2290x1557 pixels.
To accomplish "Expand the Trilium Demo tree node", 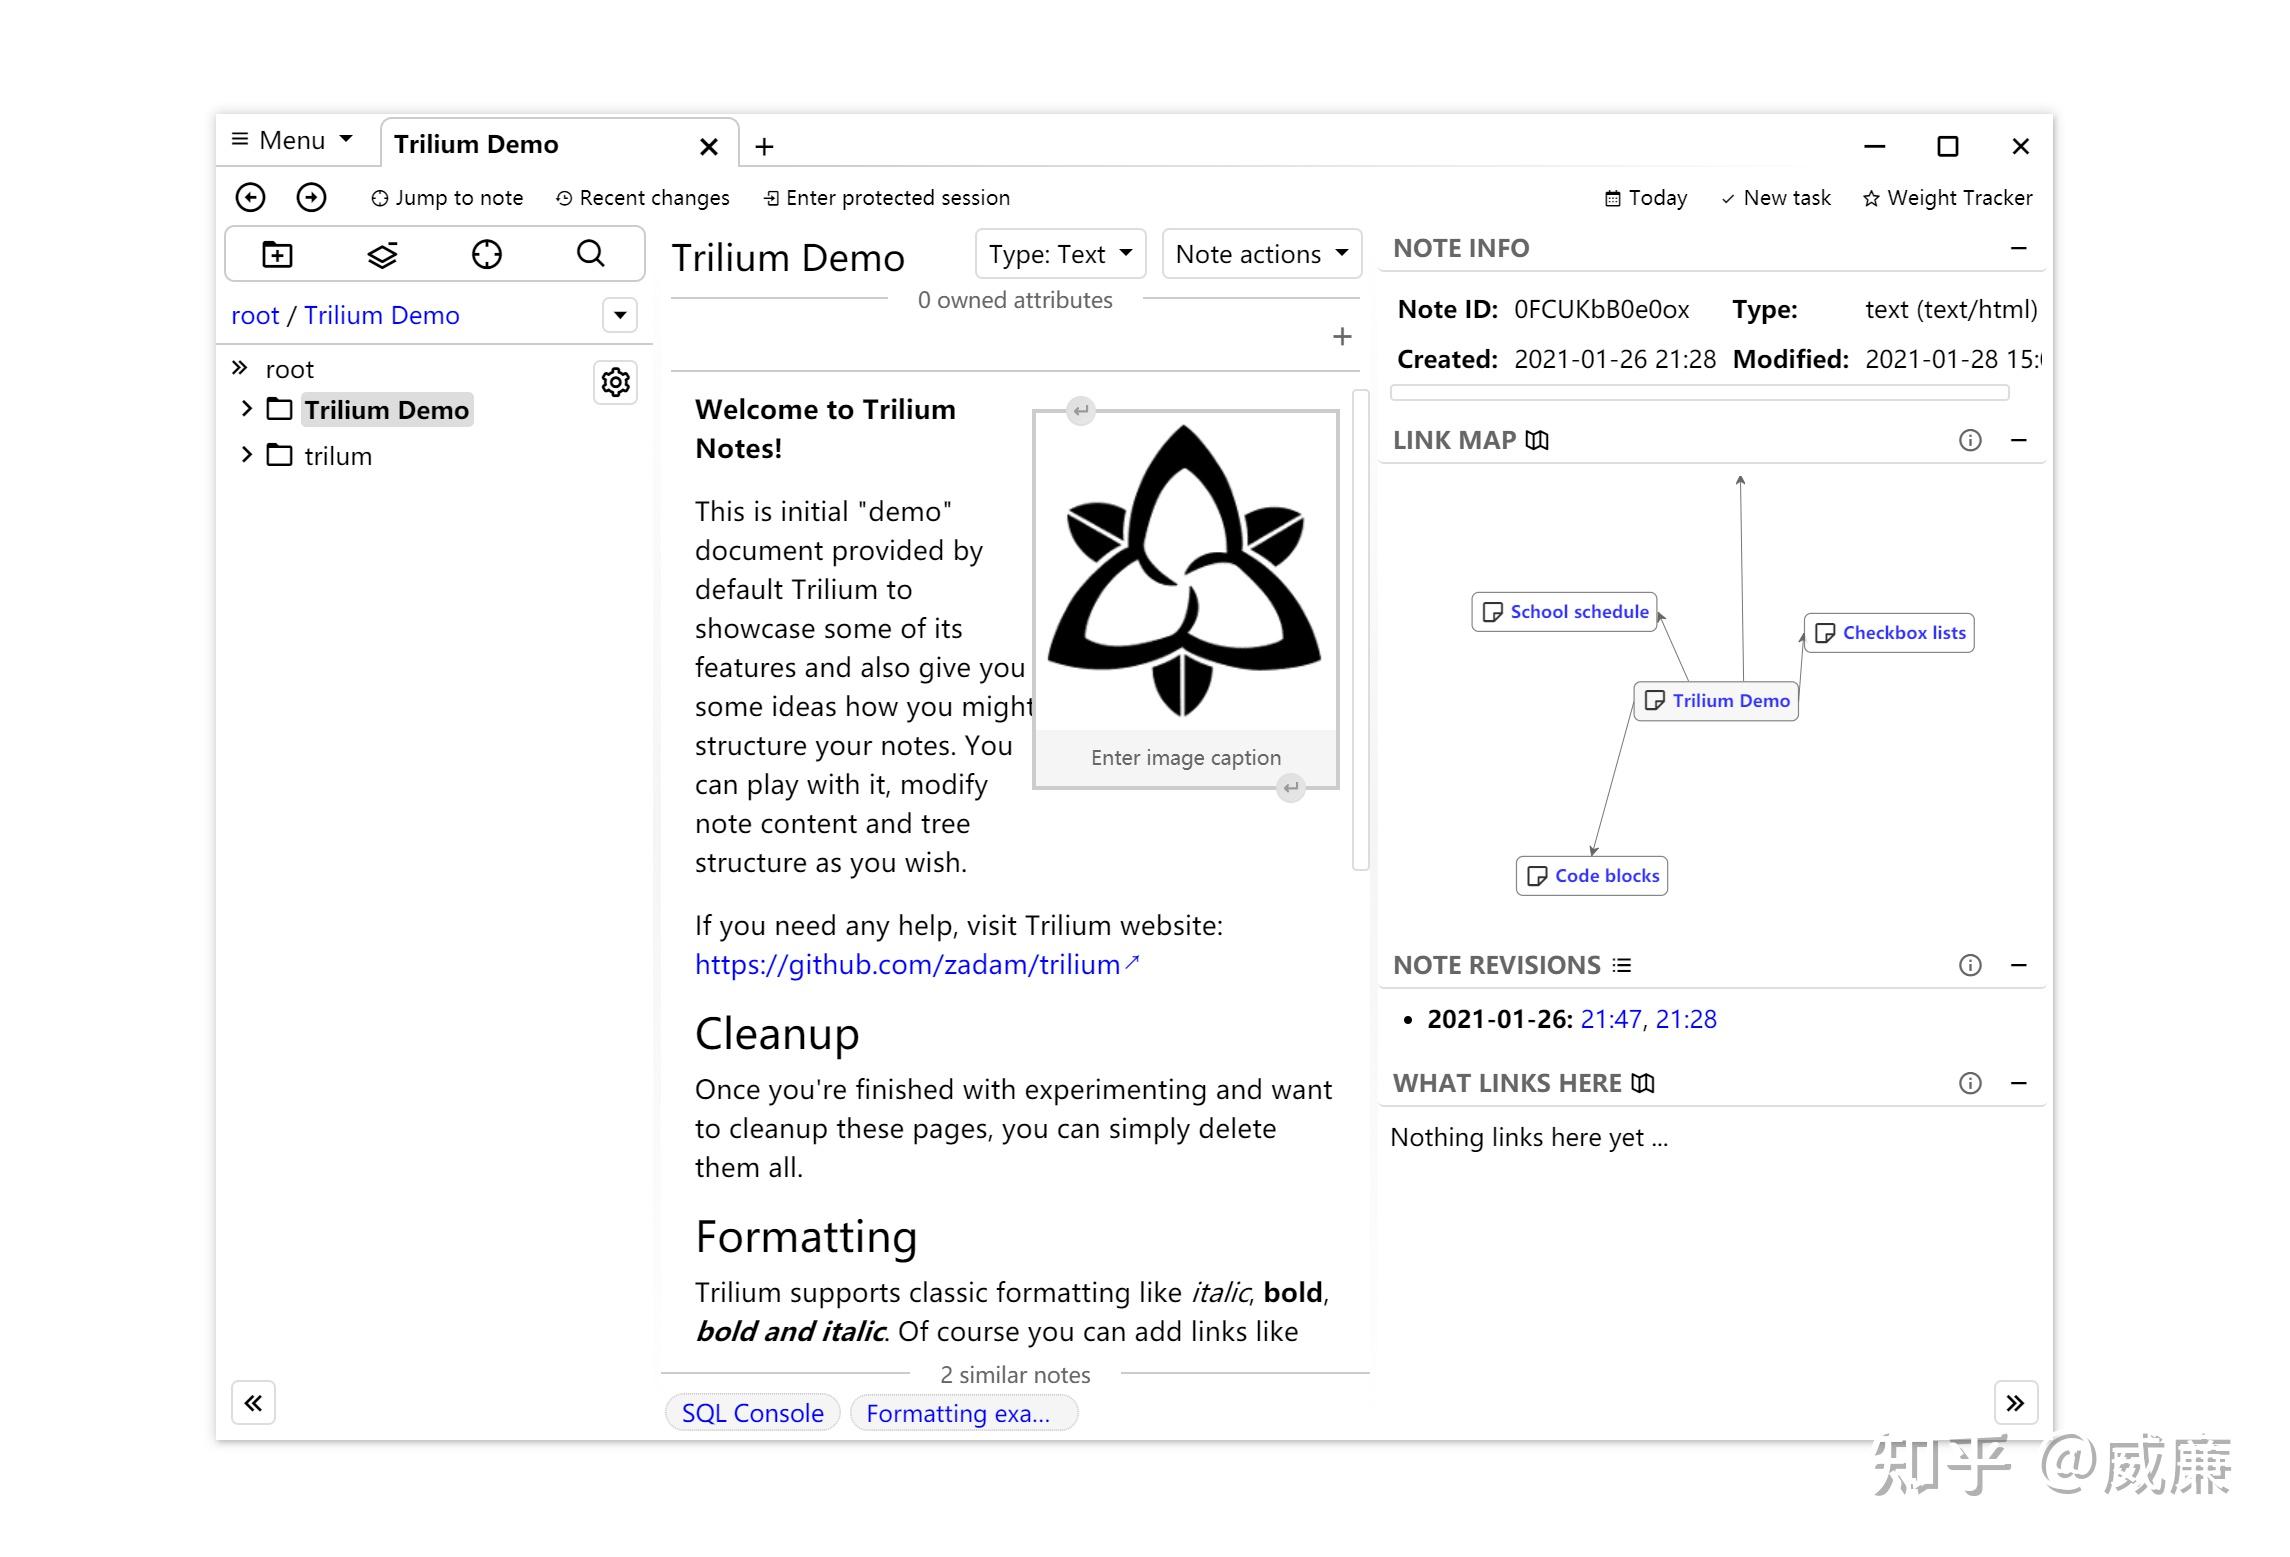I will (247, 409).
